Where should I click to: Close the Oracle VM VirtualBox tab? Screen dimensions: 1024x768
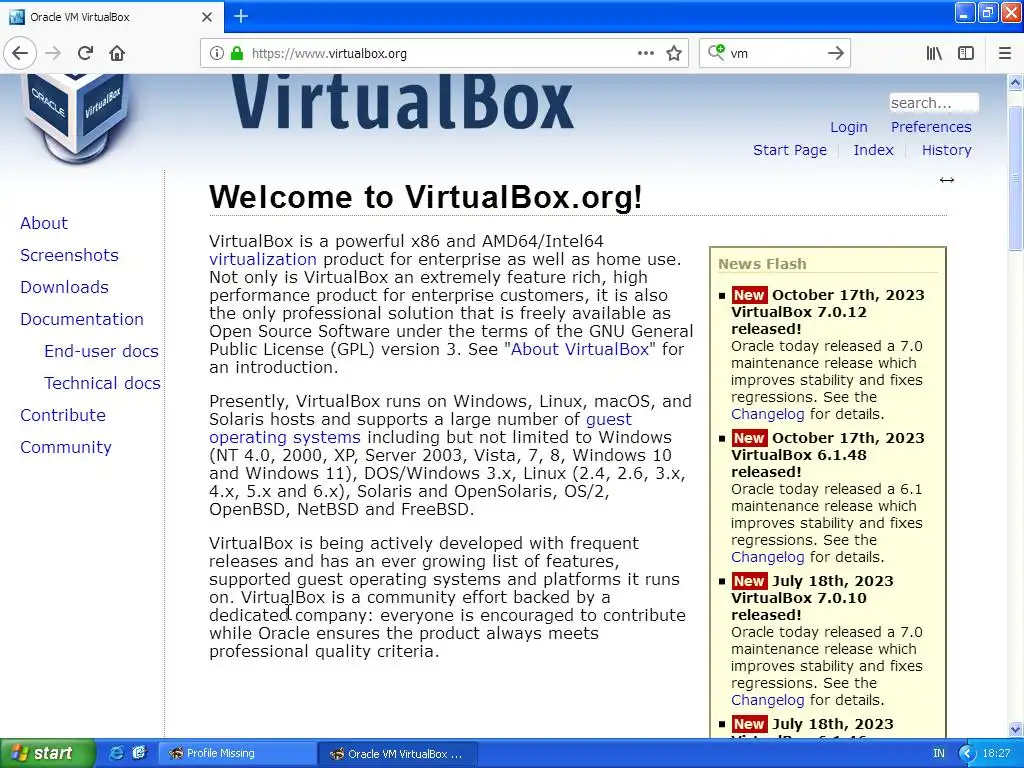[x=206, y=17]
